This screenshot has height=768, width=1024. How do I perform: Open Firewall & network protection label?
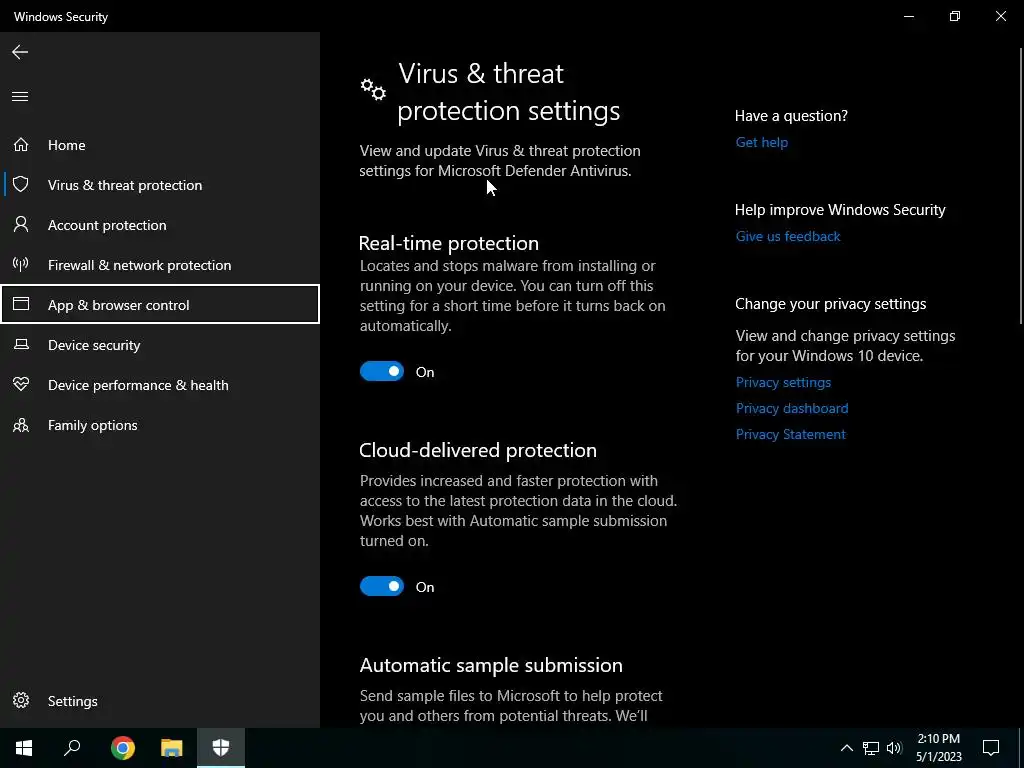[x=139, y=265]
